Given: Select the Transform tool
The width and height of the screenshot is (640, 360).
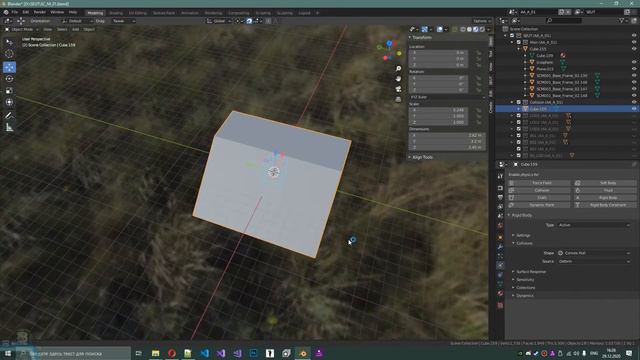Looking at the screenshot, I should [9, 102].
